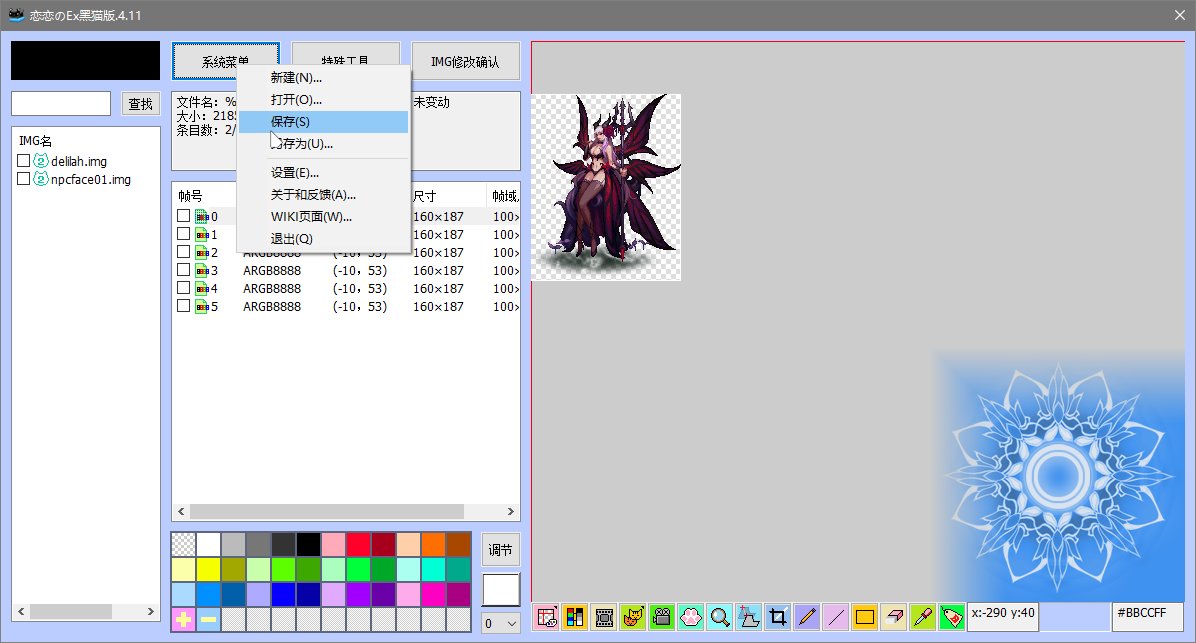Pick the transparent checkerboard swatch
Image resolution: width=1196 pixels, height=643 pixels.
click(x=183, y=545)
